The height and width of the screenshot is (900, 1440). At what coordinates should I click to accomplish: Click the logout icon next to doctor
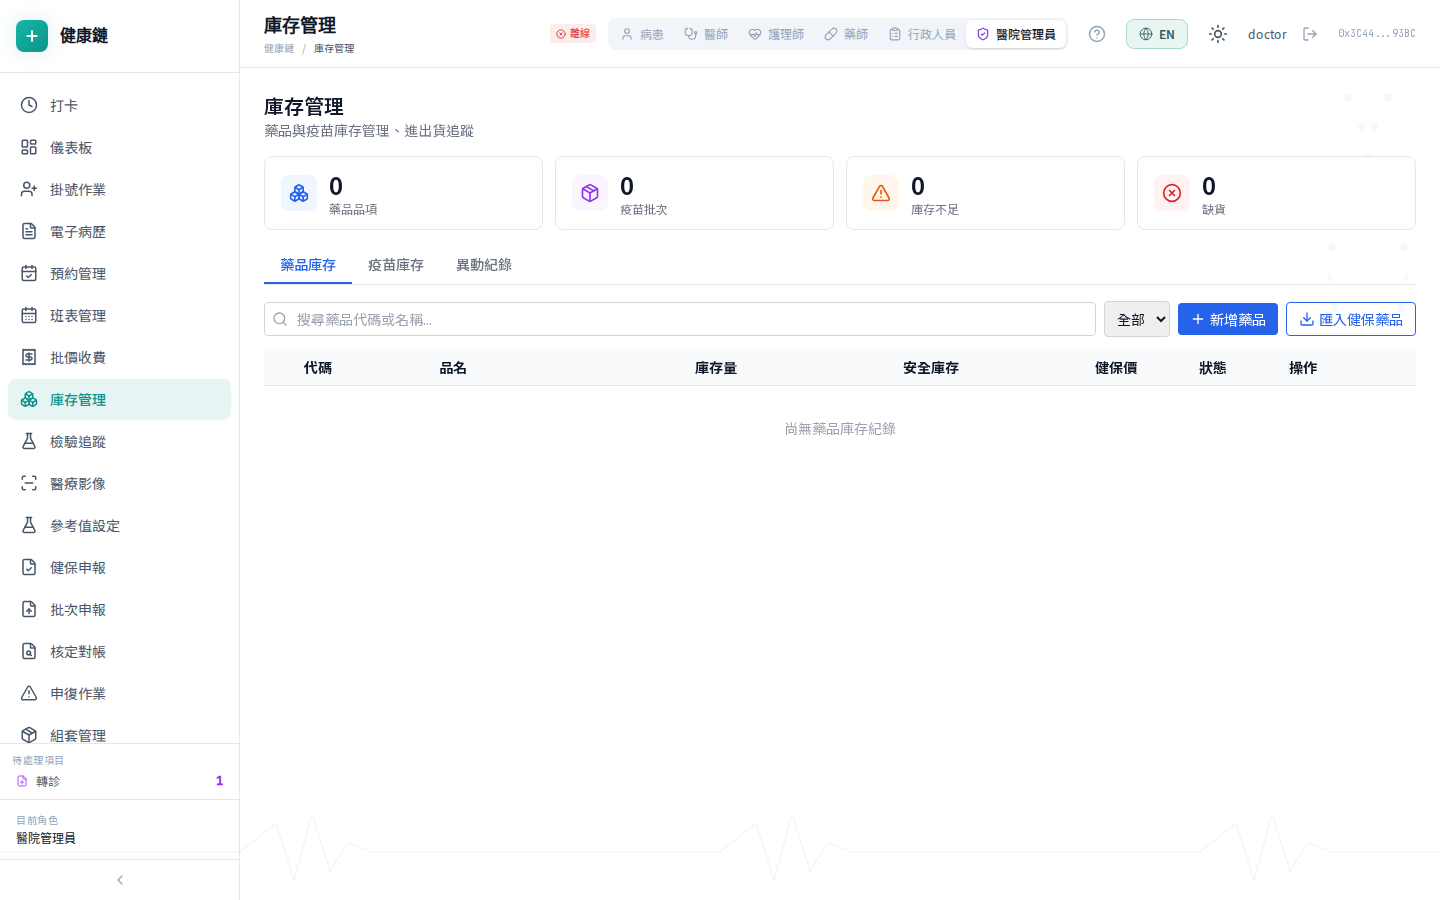click(1311, 33)
